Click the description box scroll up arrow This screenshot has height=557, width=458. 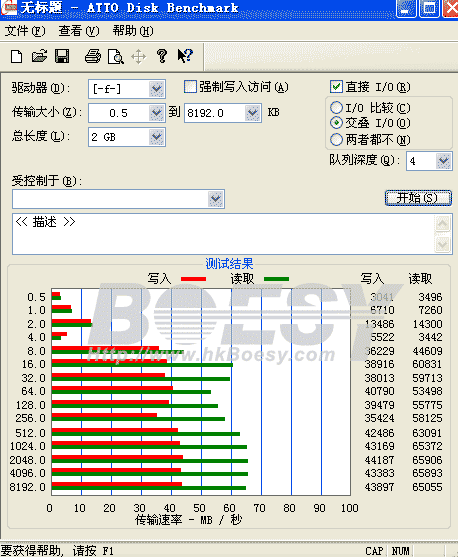(x=443, y=224)
